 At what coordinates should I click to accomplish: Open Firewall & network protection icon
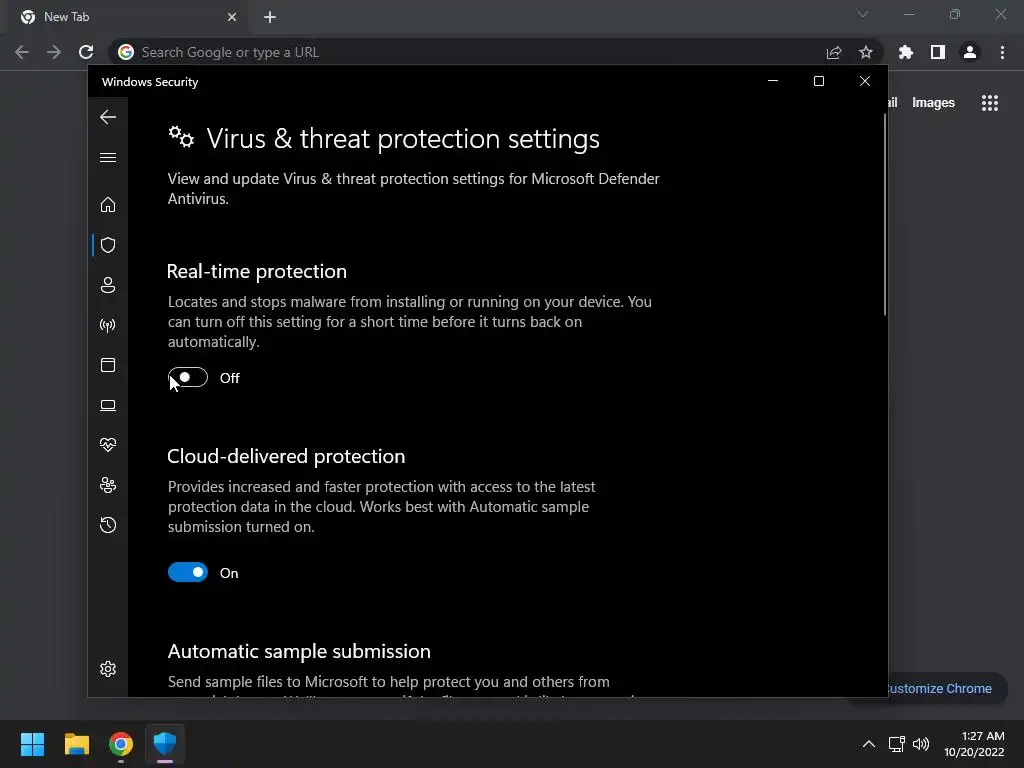point(108,325)
